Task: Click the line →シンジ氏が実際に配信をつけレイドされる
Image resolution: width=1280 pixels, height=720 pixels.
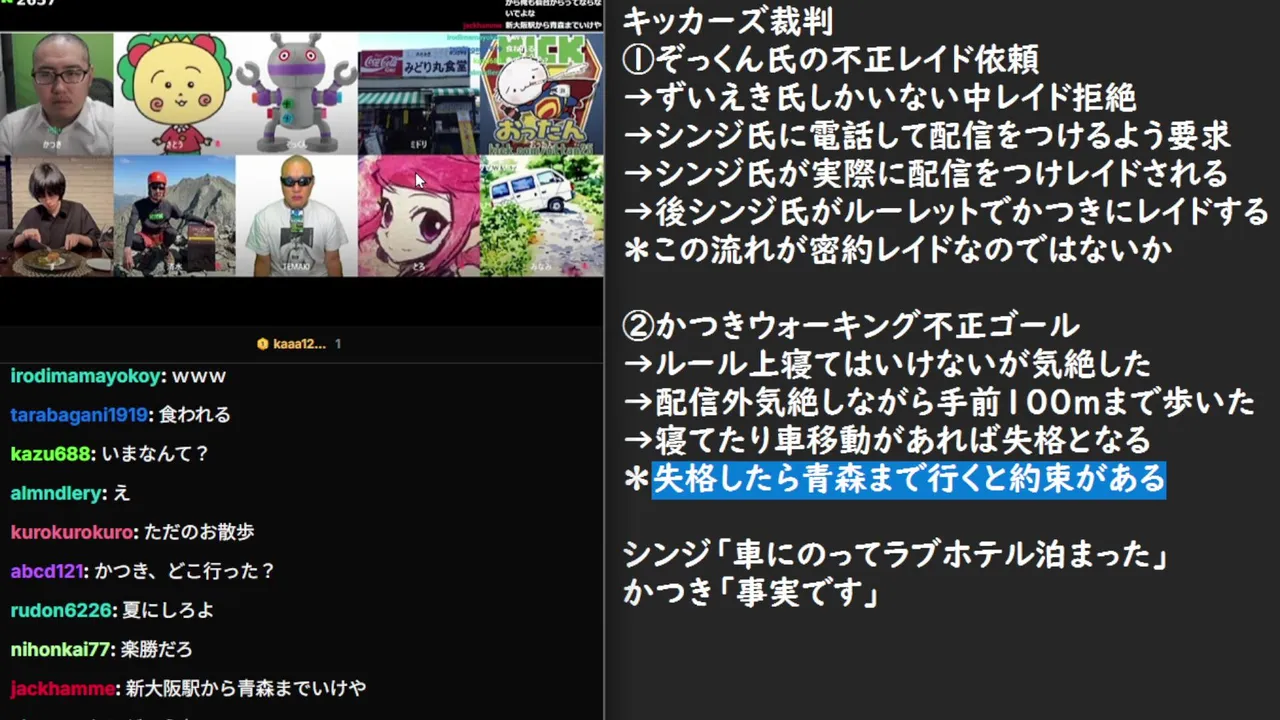Action: (925, 173)
